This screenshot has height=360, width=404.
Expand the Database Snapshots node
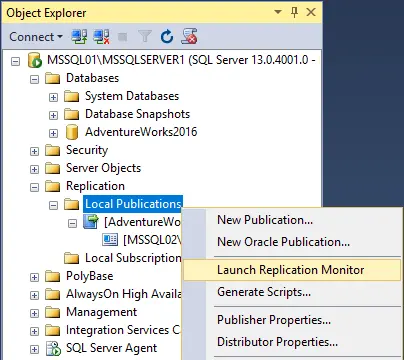[x=53, y=115]
